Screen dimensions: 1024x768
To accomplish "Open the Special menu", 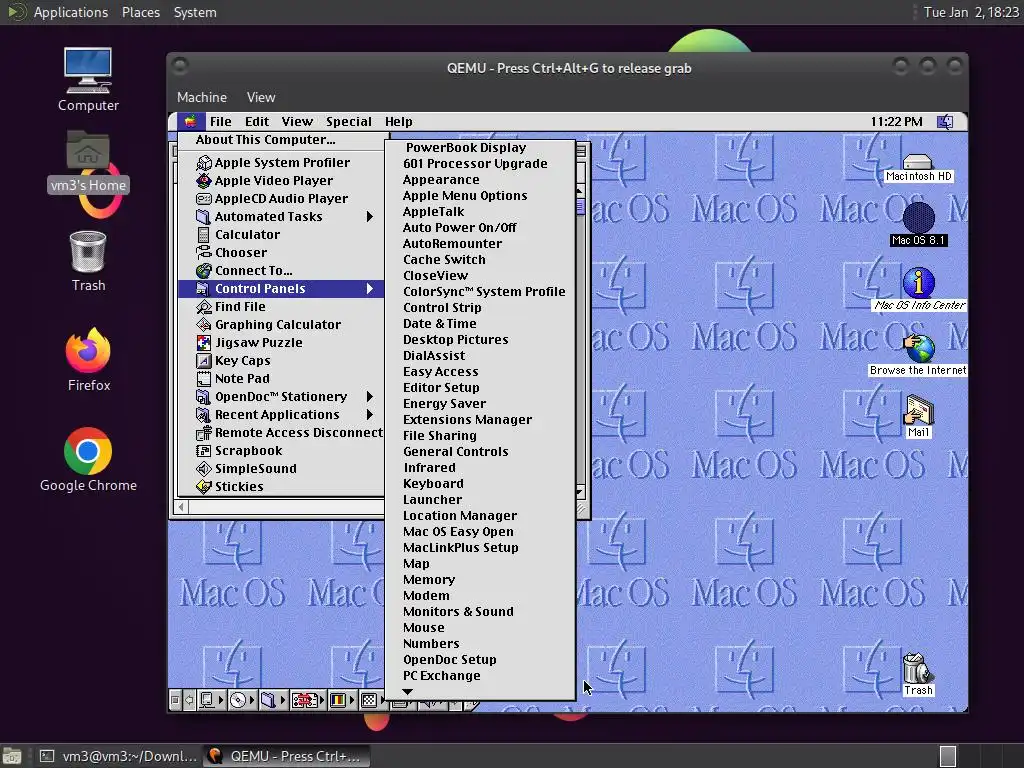I will tap(349, 121).
